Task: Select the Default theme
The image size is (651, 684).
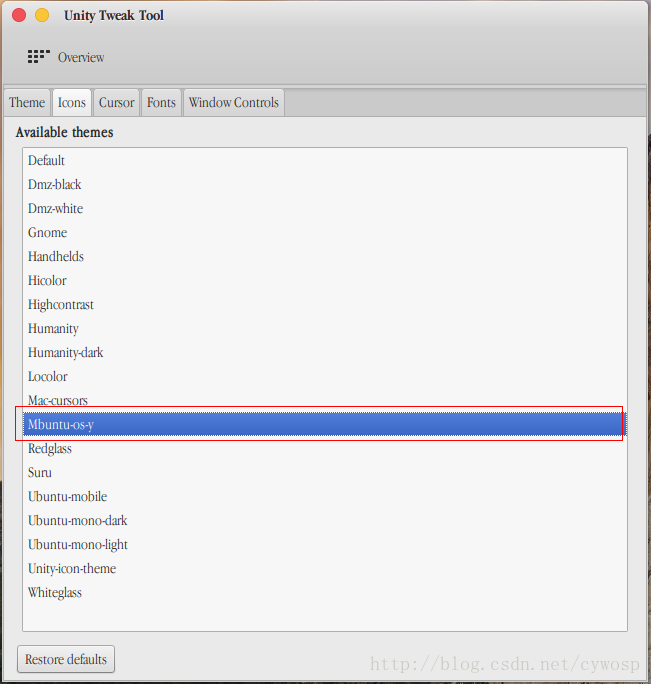Action: [x=325, y=161]
